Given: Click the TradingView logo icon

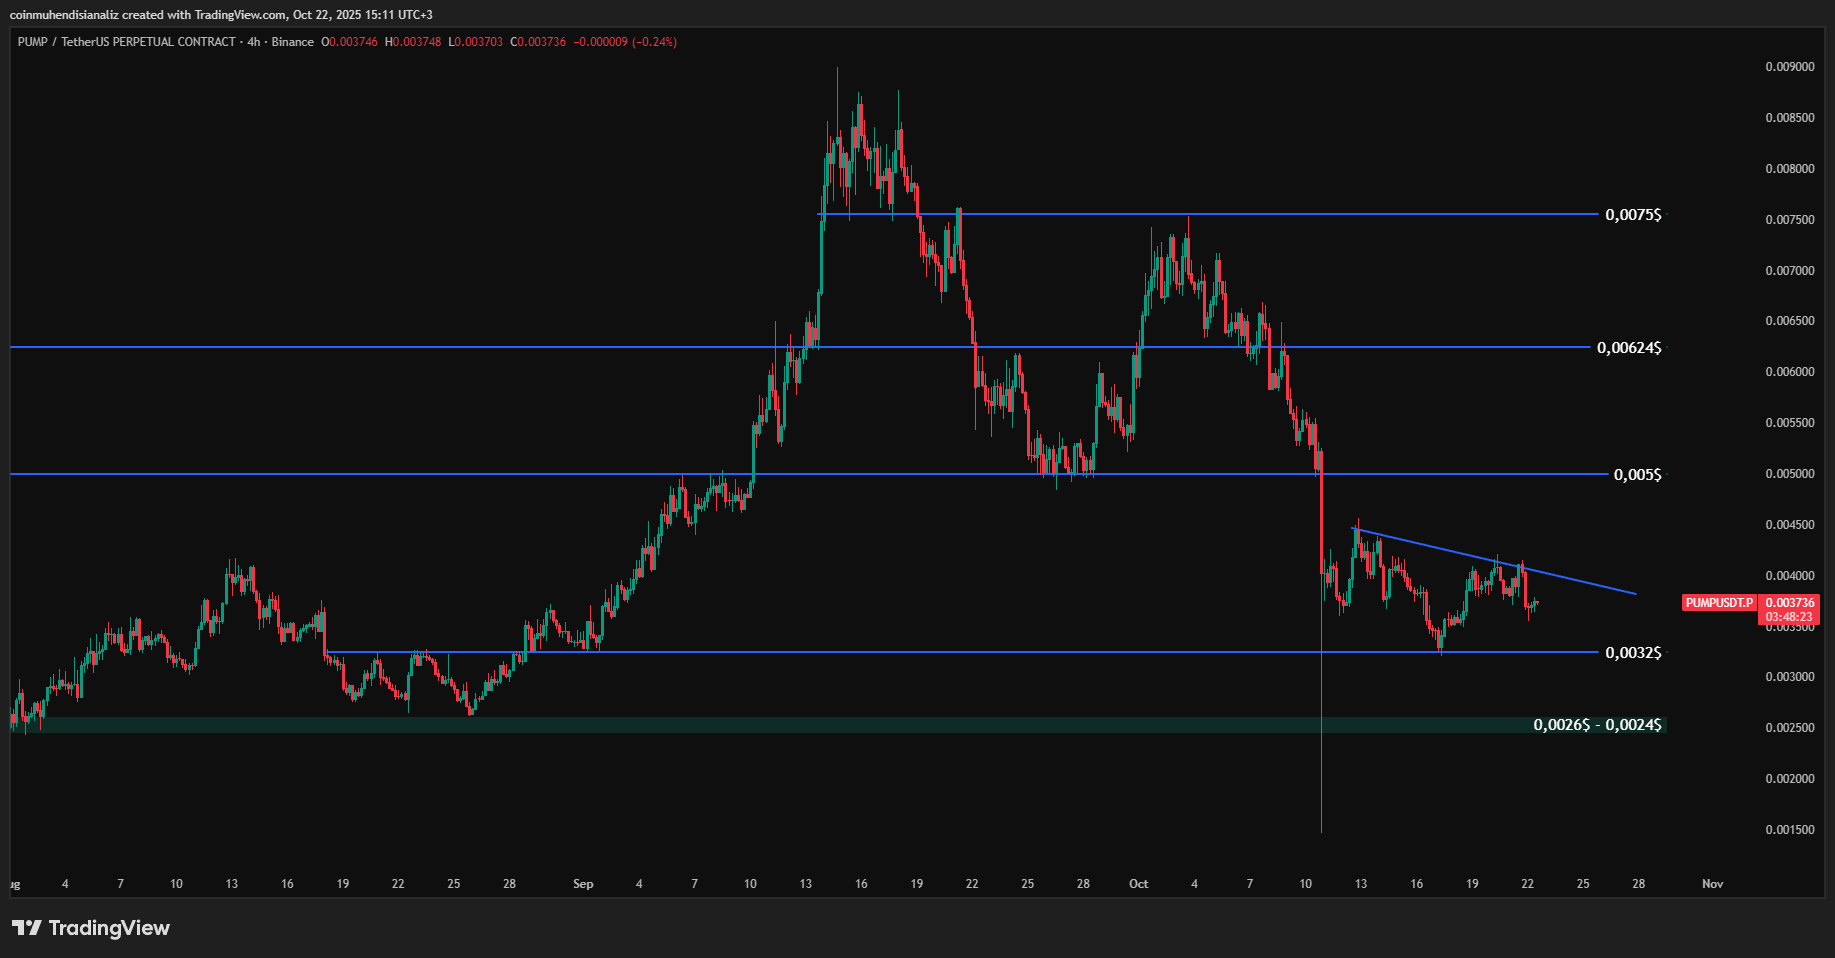Looking at the screenshot, I should [27, 928].
